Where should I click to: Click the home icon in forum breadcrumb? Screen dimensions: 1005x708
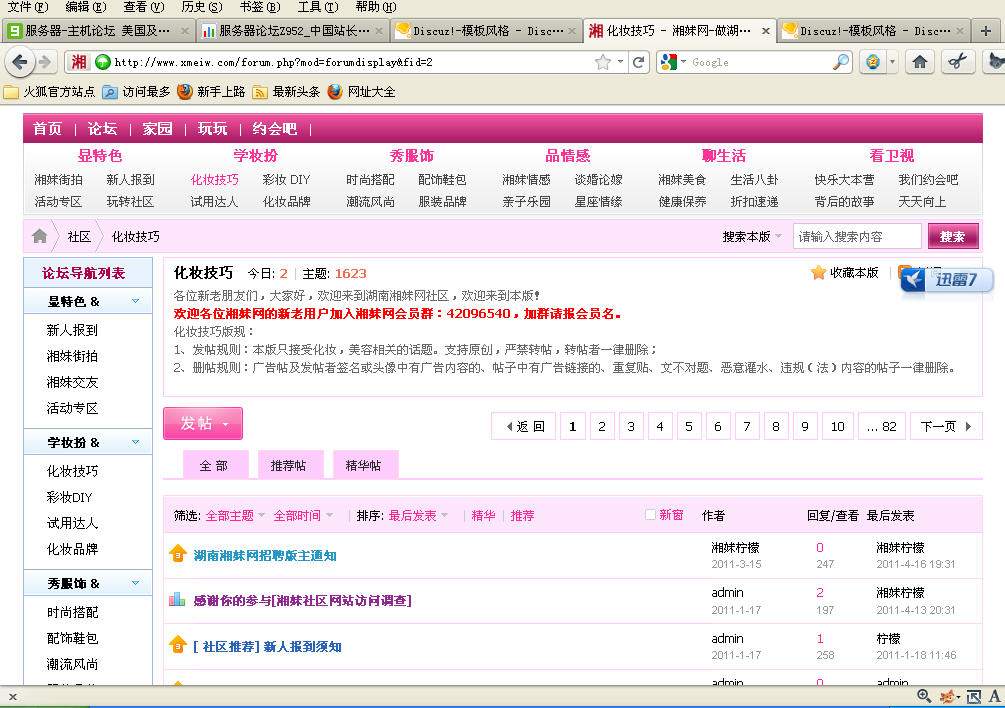(x=40, y=236)
